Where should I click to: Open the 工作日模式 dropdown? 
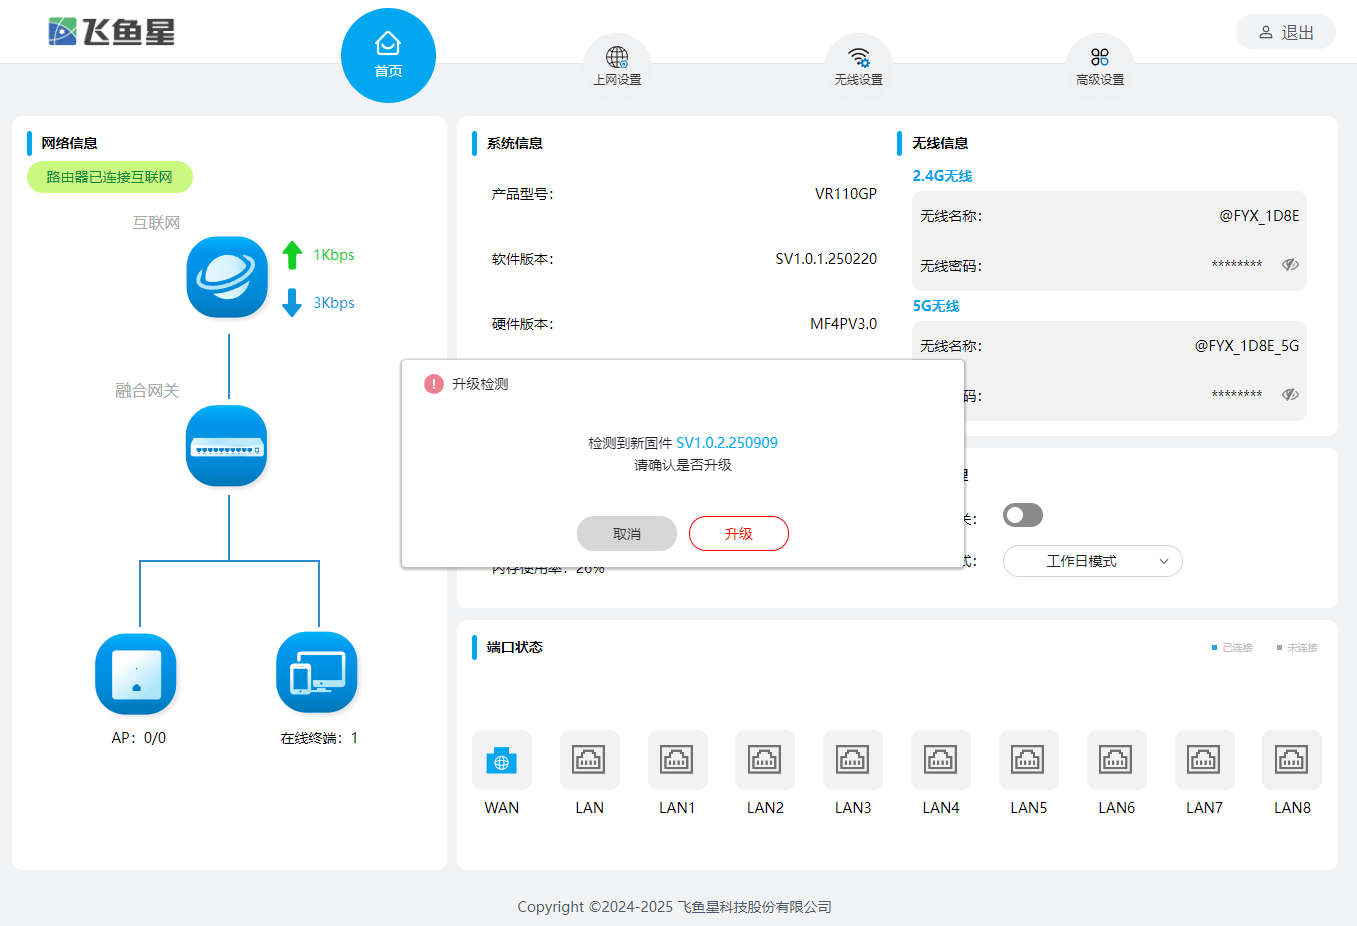tap(1092, 561)
